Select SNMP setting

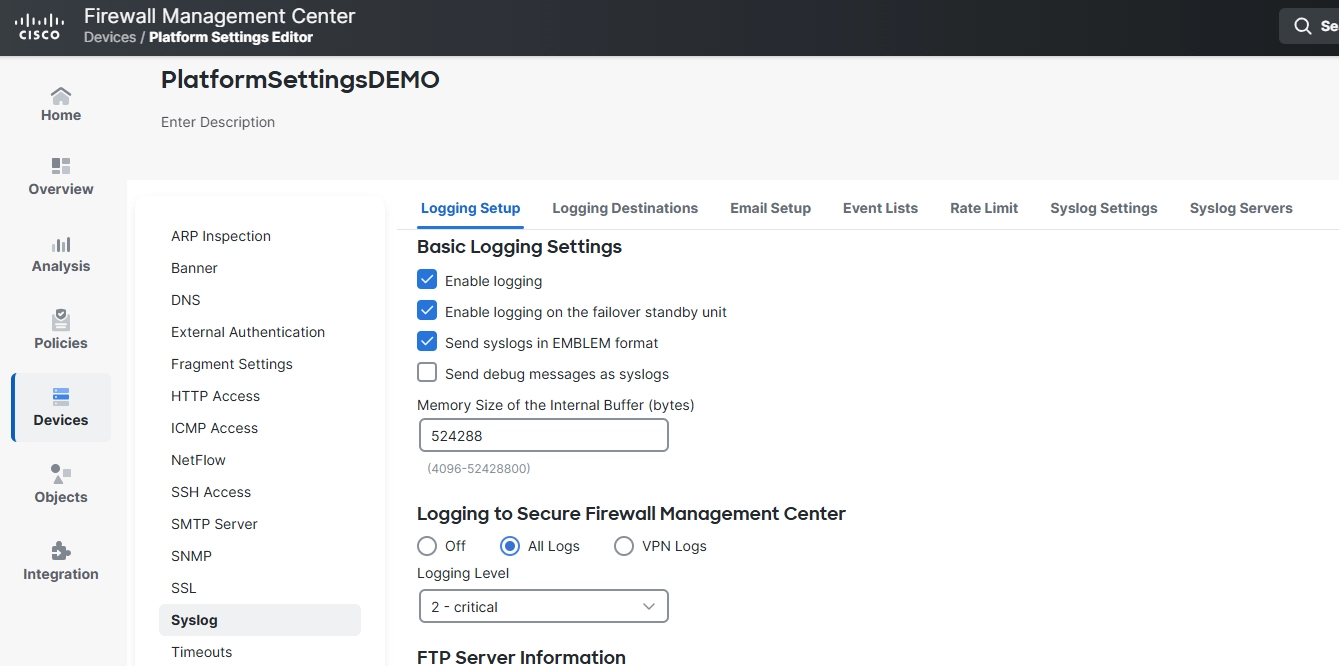click(191, 556)
